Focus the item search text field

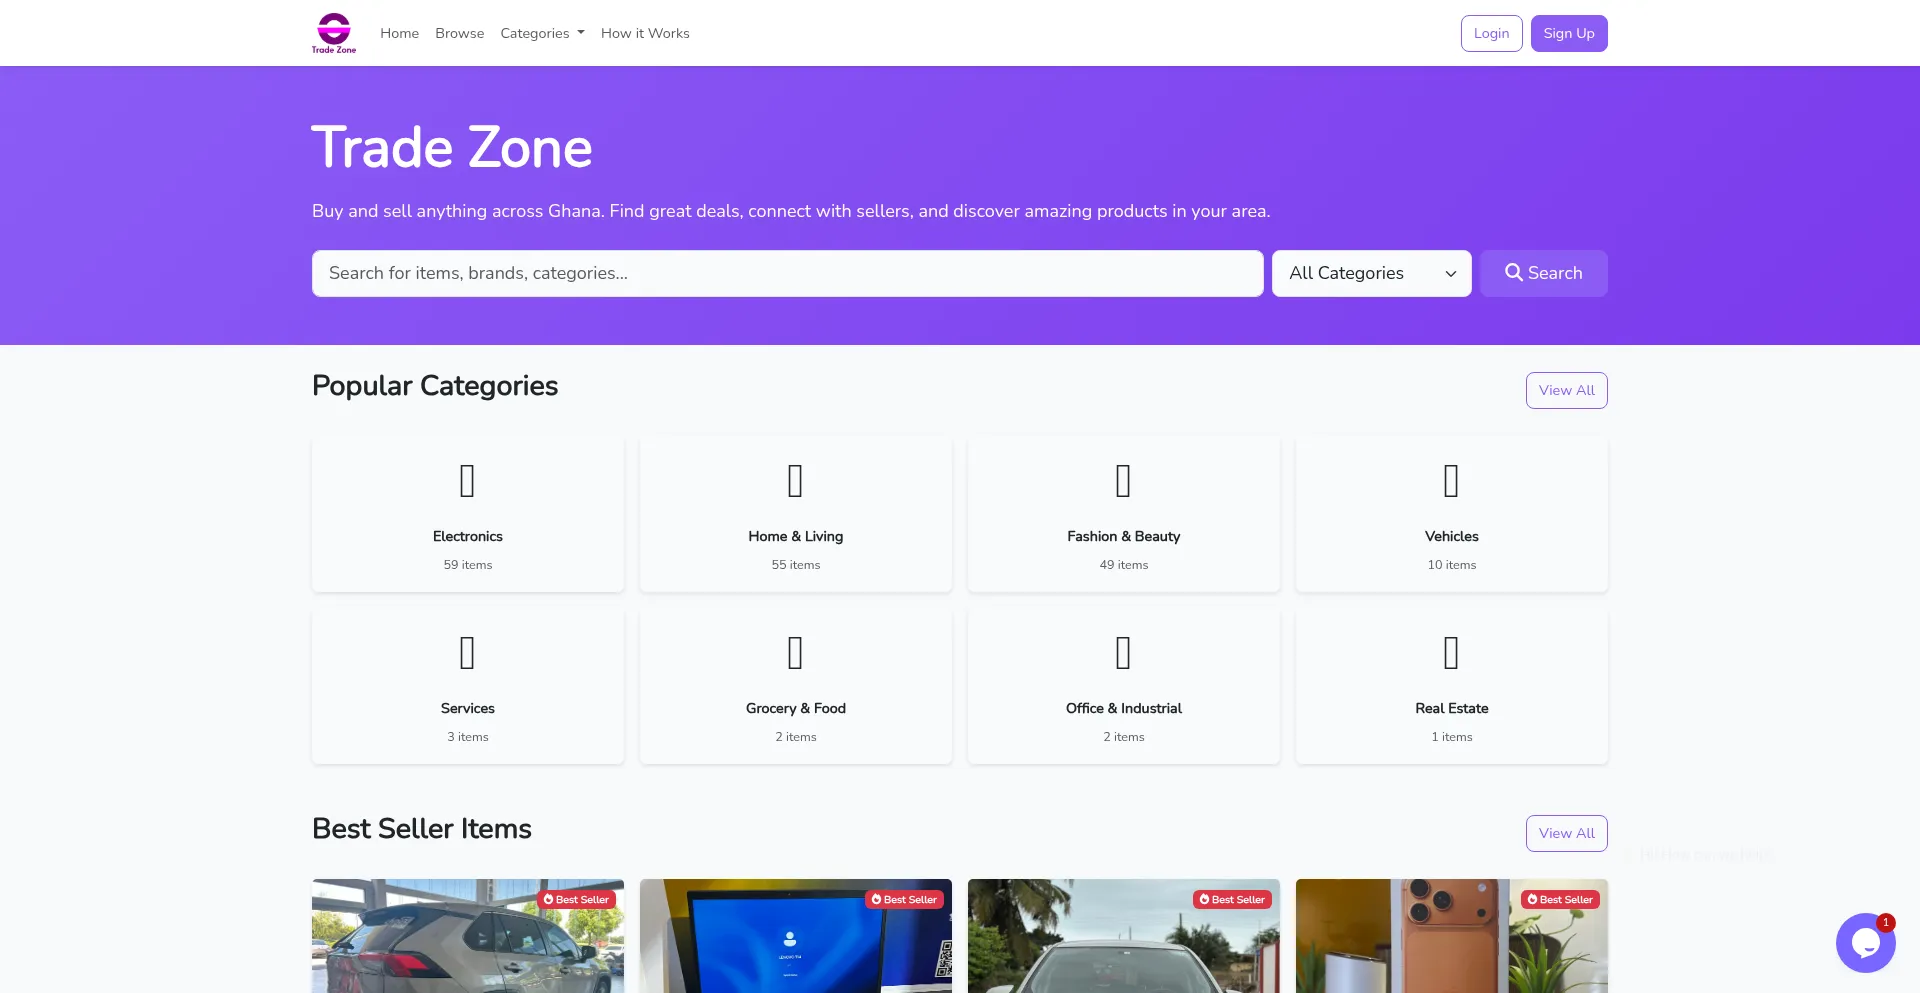click(x=787, y=273)
